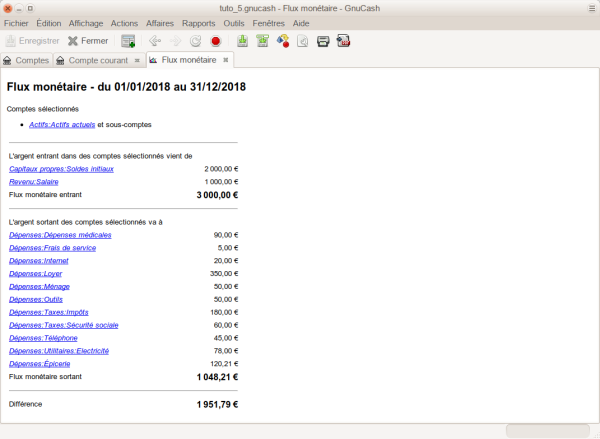
Task: Click the Fermer toolbar button
Action: tap(87, 41)
